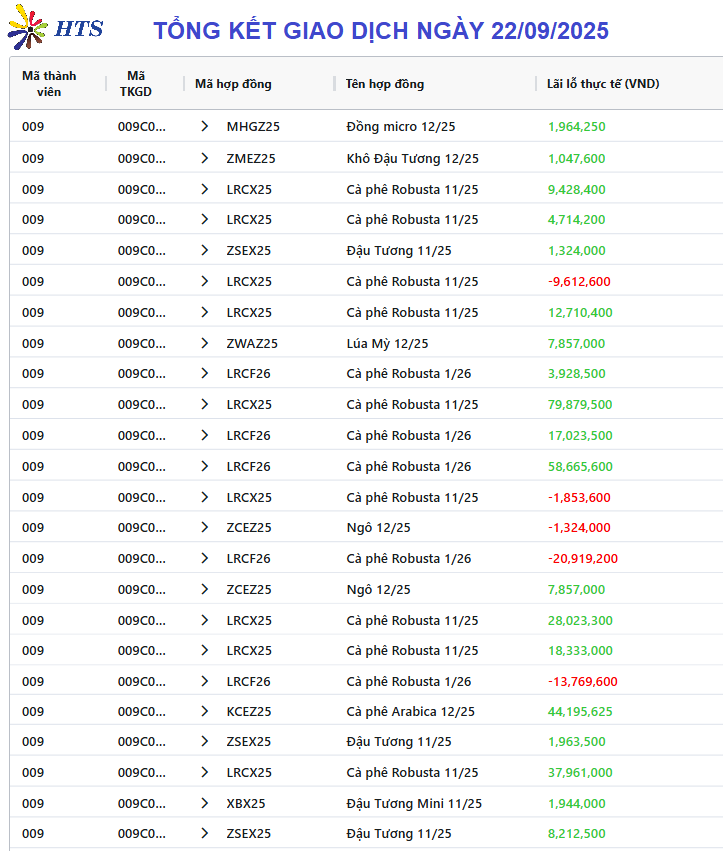Click the Tên hợp đồng column header
723x851 pixels.
pyautogui.click(x=385, y=84)
